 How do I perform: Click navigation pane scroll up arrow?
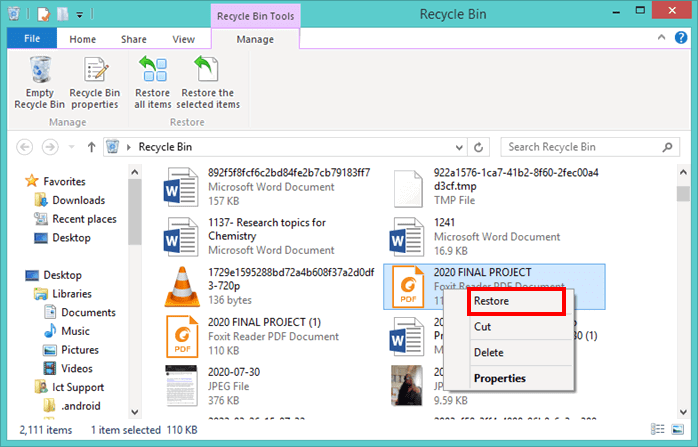click(135, 172)
